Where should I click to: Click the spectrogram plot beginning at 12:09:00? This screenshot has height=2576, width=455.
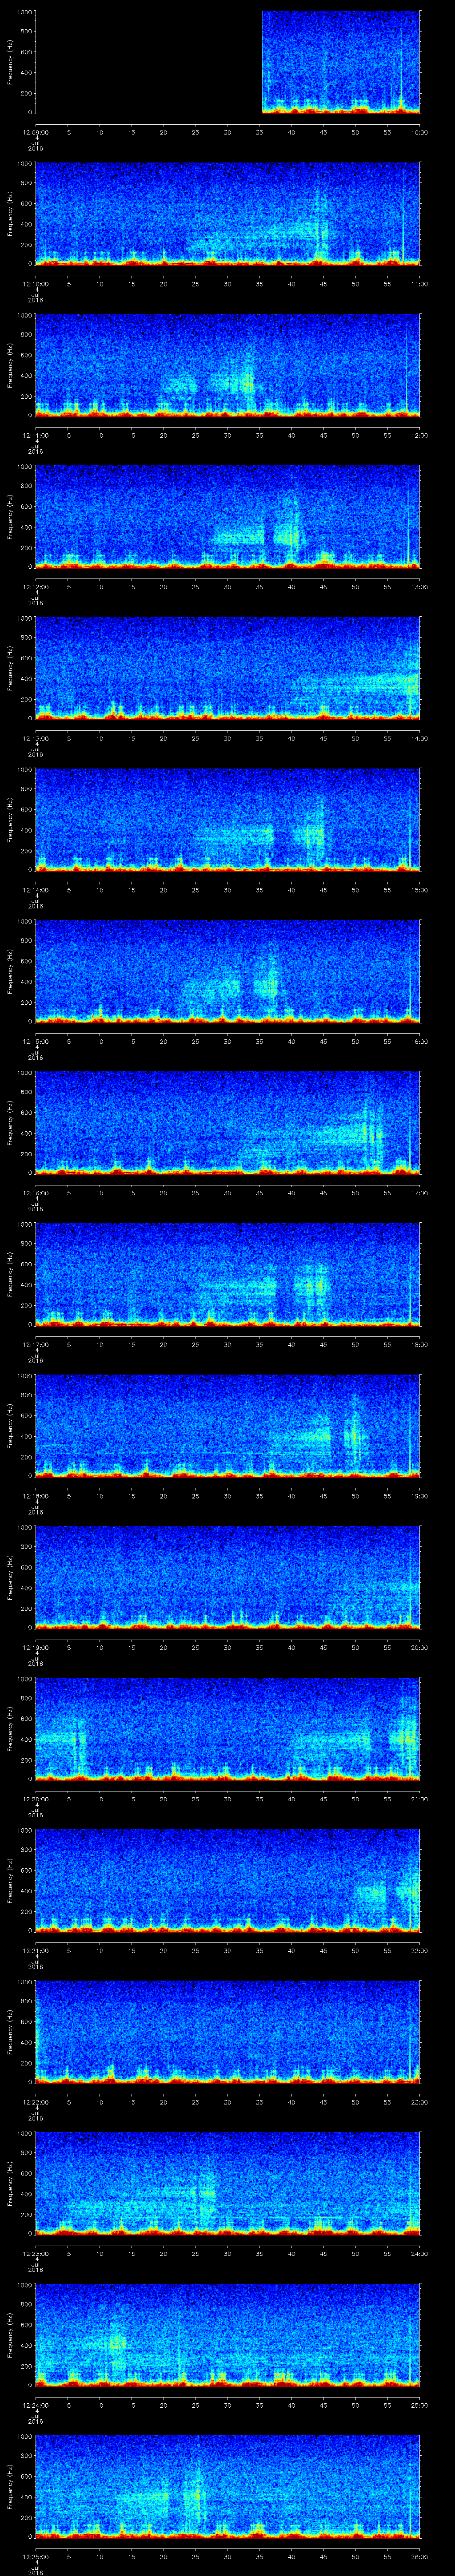(x=228, y=62)
